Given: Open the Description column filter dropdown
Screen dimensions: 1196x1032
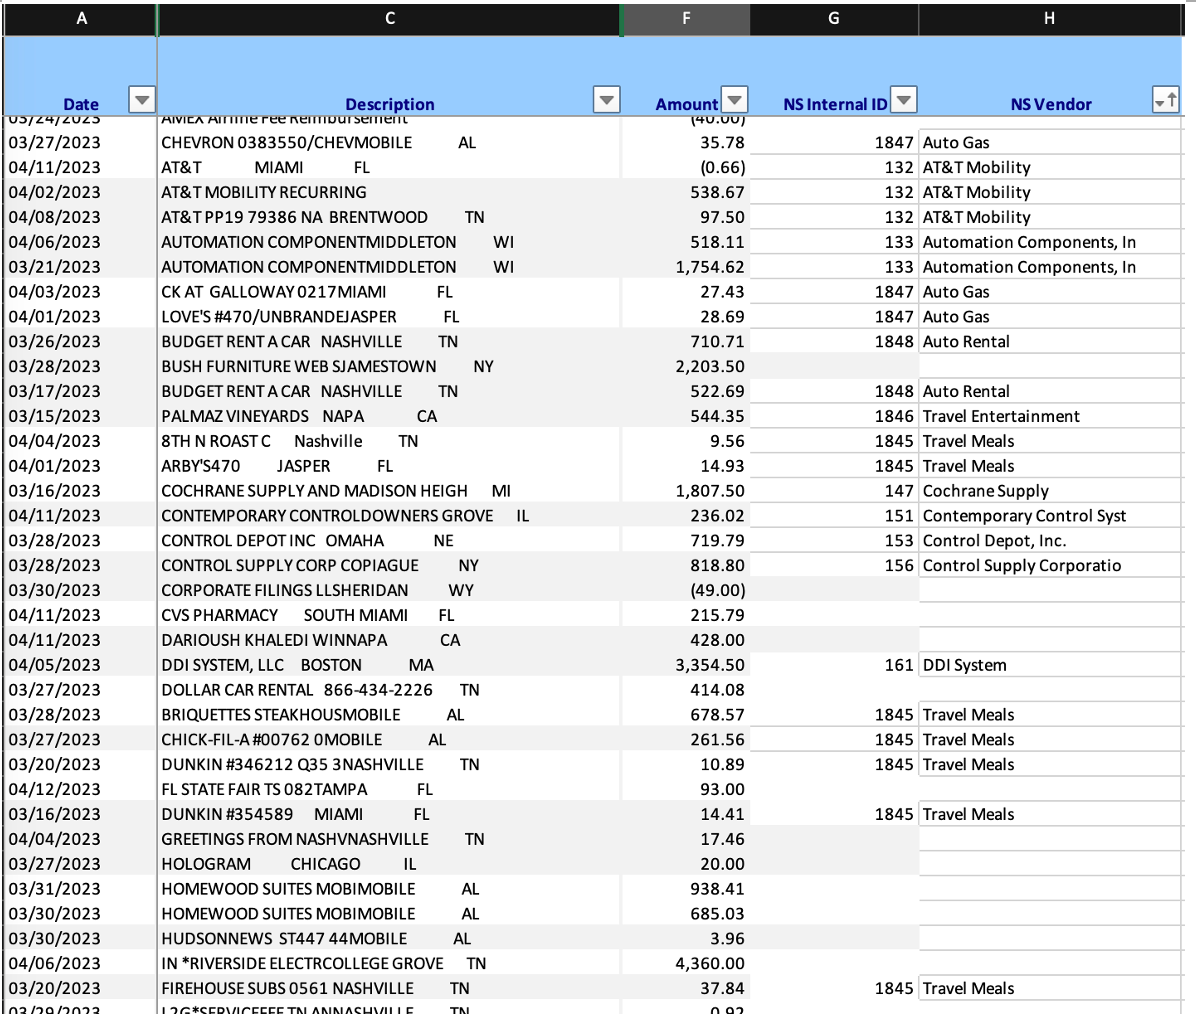Looking at the screenshot, I should tap(606, 100).
